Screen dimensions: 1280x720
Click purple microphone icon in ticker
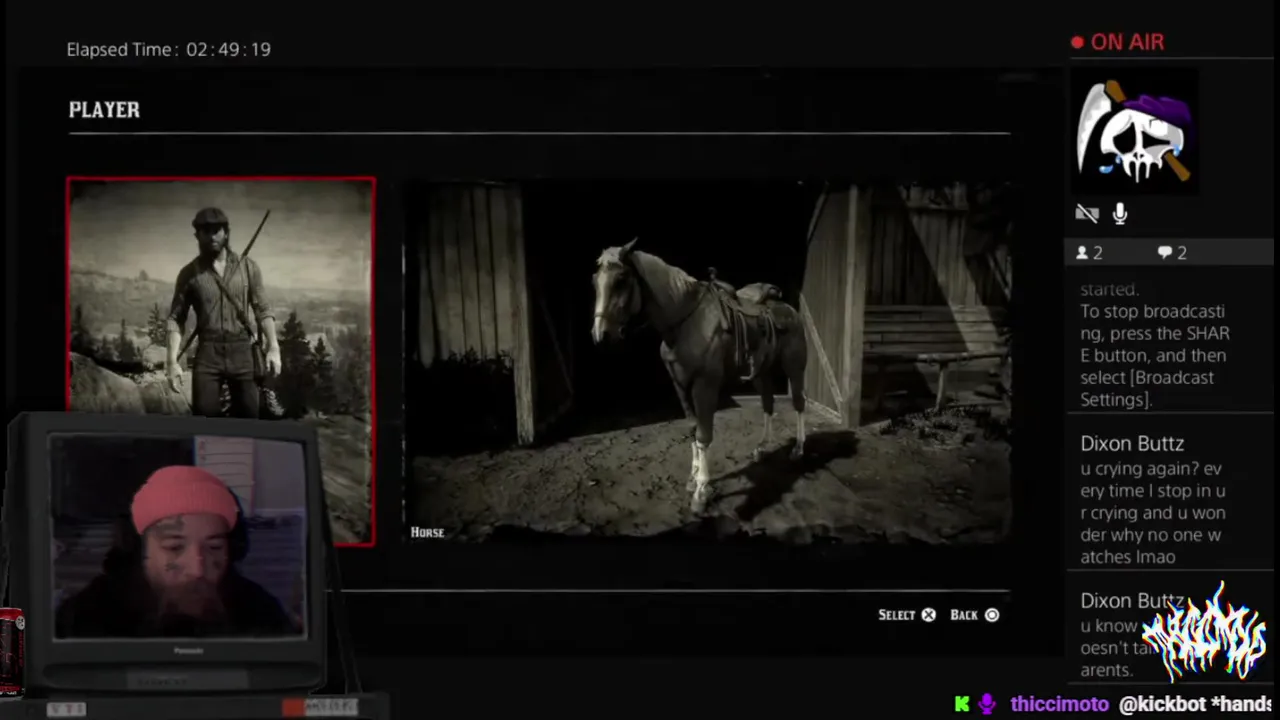pos(987,704)
